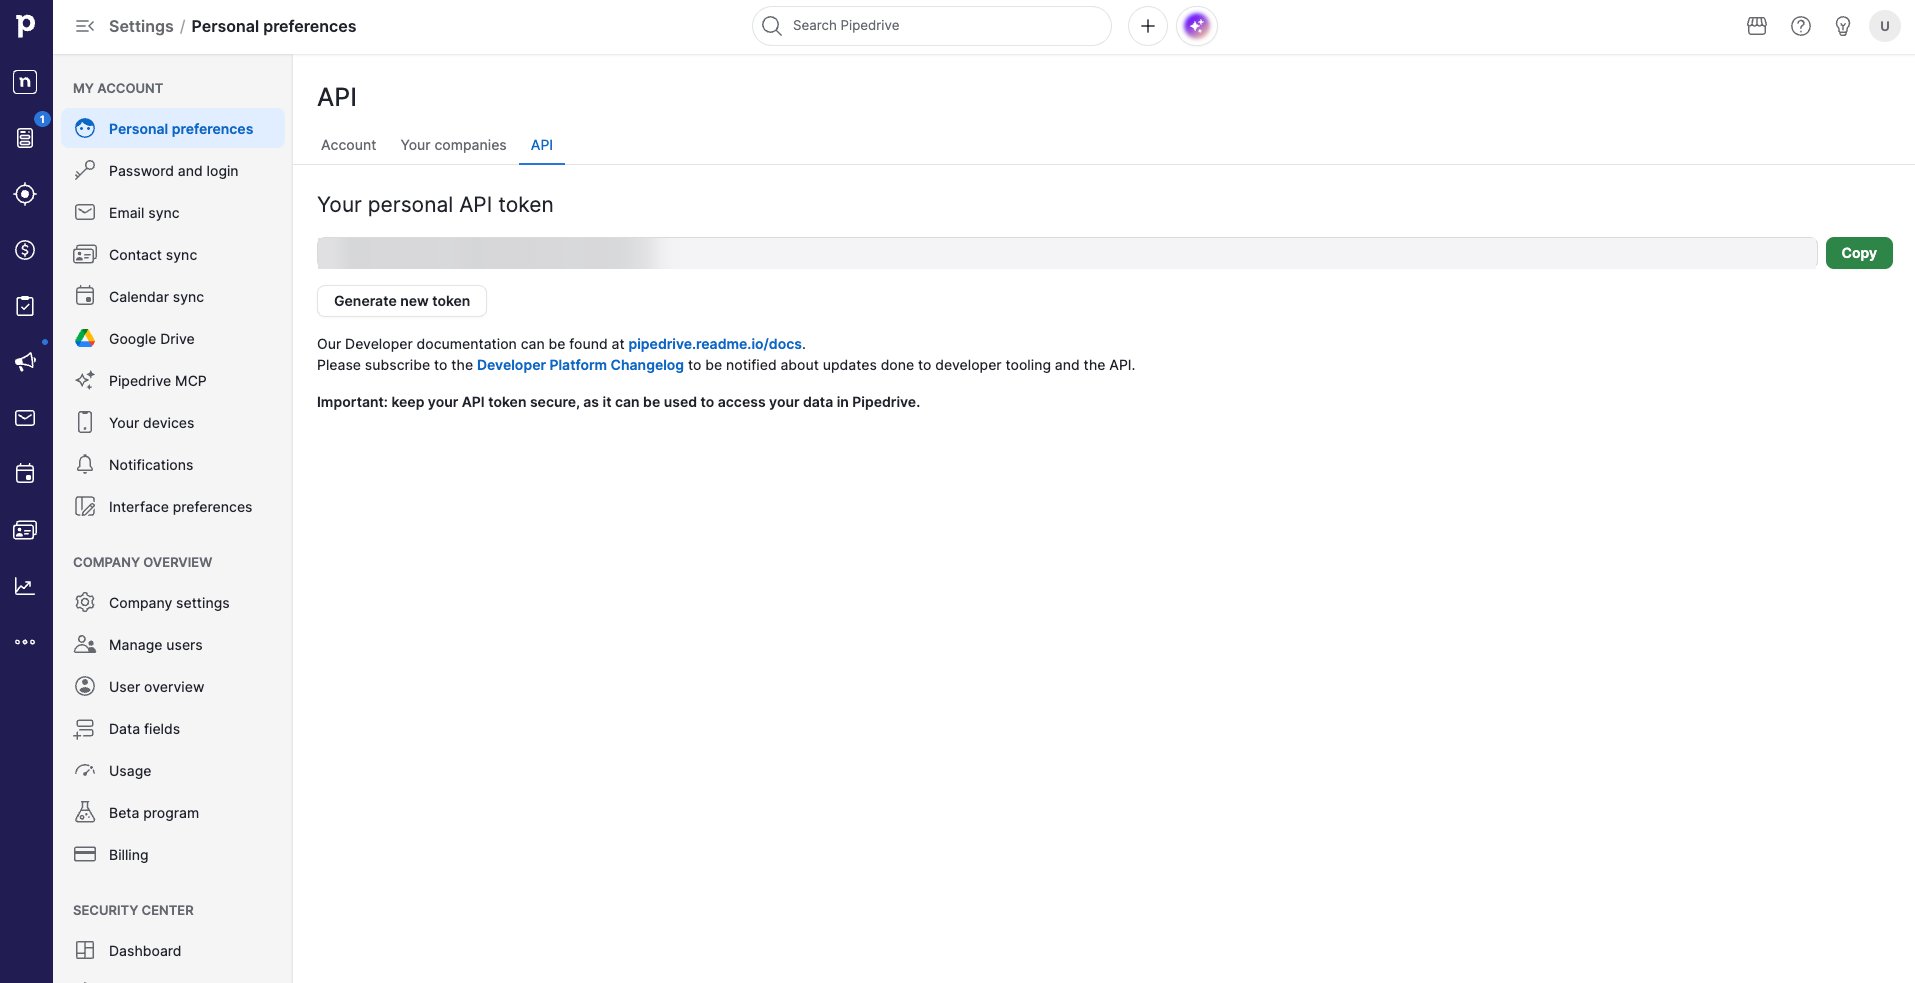
Task: Open the Developer Platform Changelog link
Action: pyautogui.click(x=580, y=365)
